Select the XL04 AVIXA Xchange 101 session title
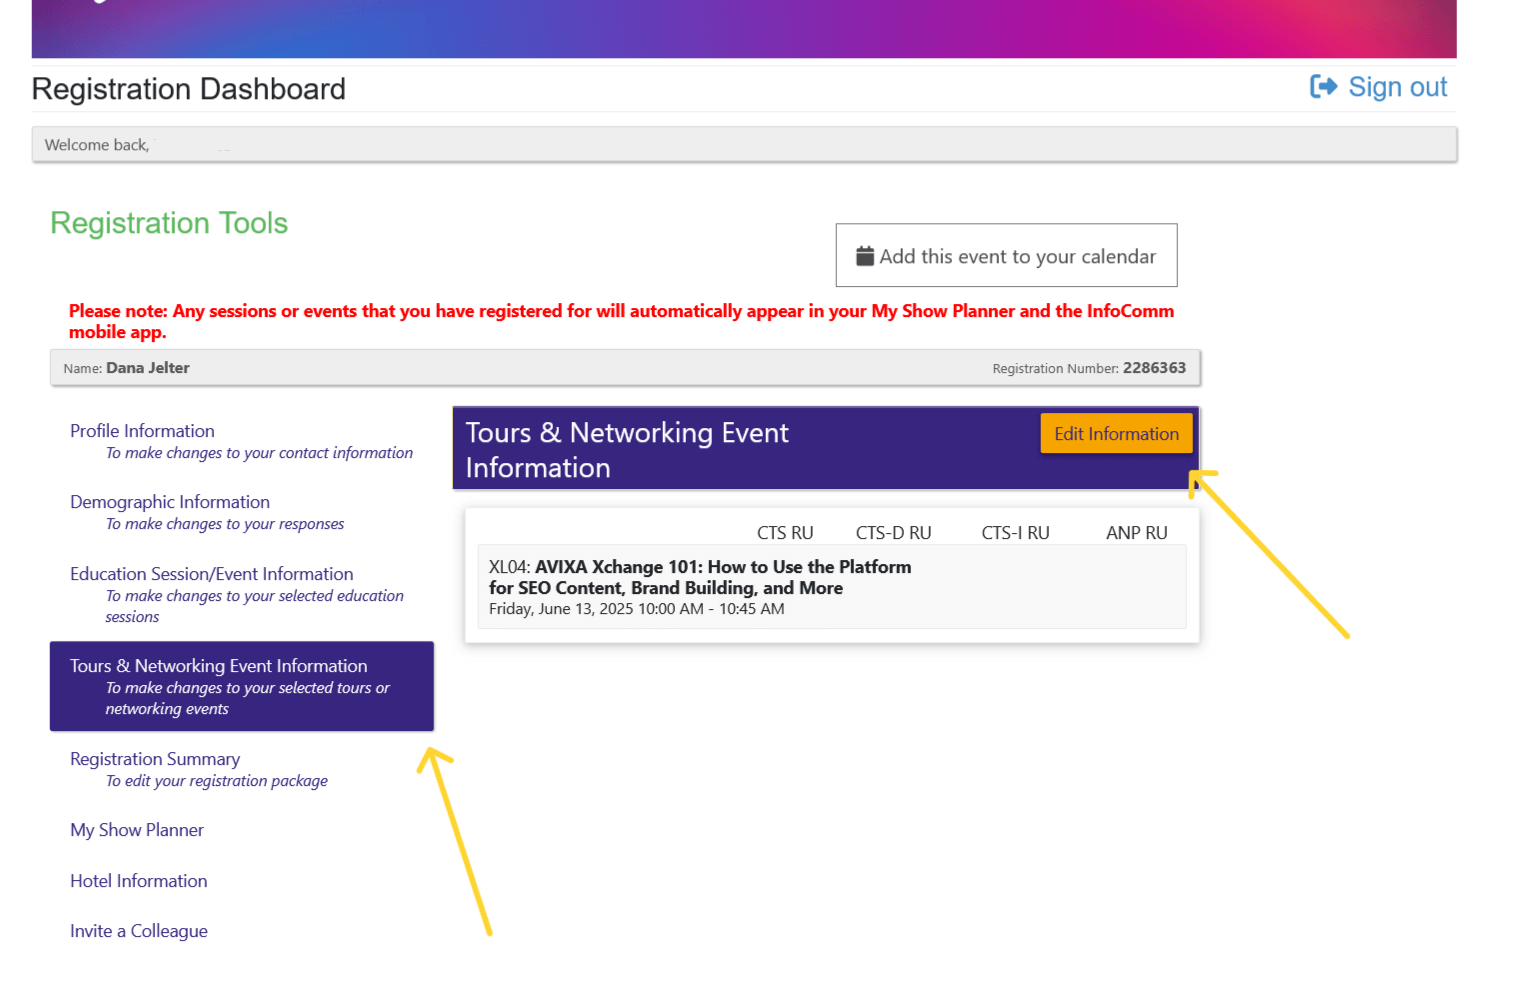 click(700, 577)
